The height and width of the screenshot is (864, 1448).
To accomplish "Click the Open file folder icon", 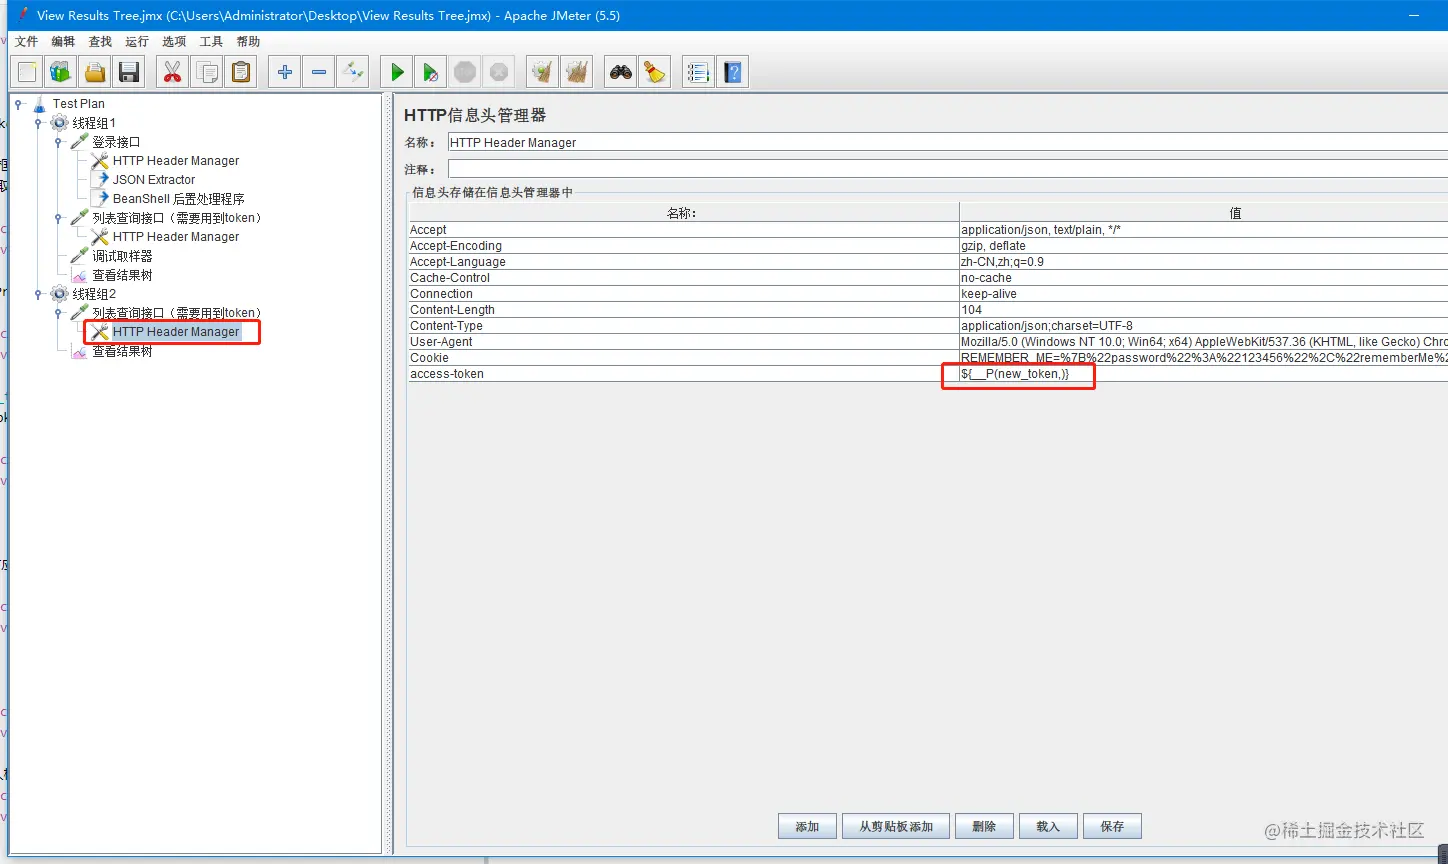I will [x=95, y=72].
